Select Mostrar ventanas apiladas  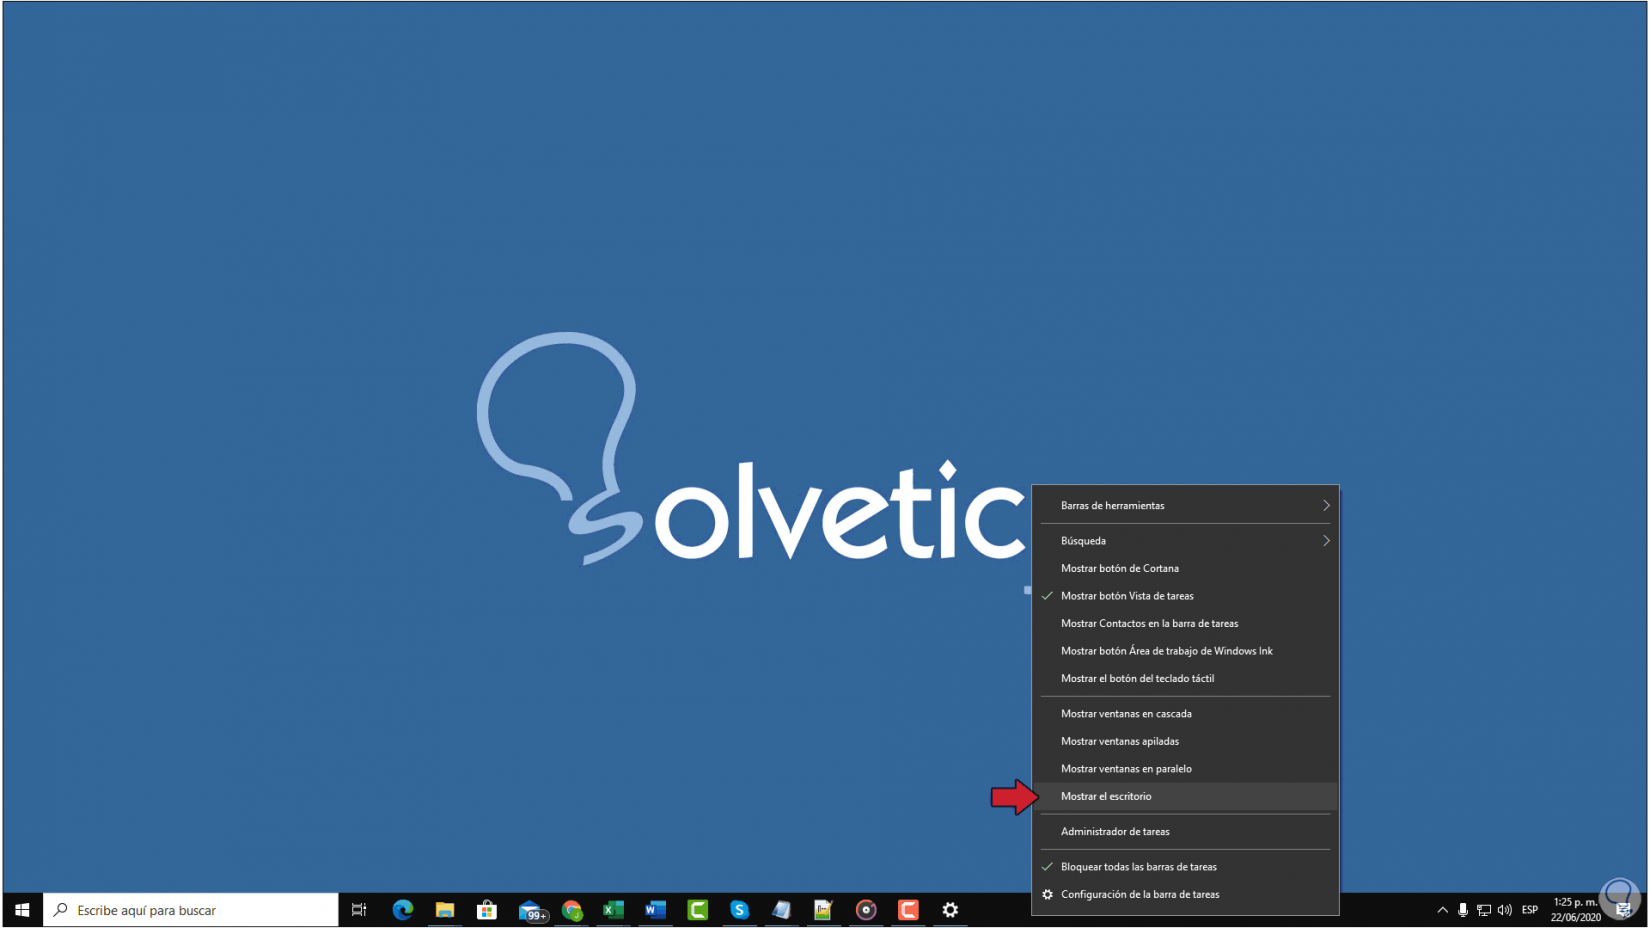[x=1185, y=742]
